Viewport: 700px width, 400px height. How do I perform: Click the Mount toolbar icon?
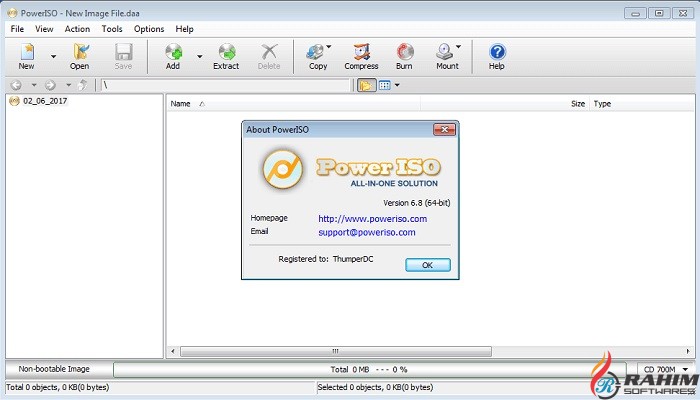pyautogui.click(x=446, y=57)
